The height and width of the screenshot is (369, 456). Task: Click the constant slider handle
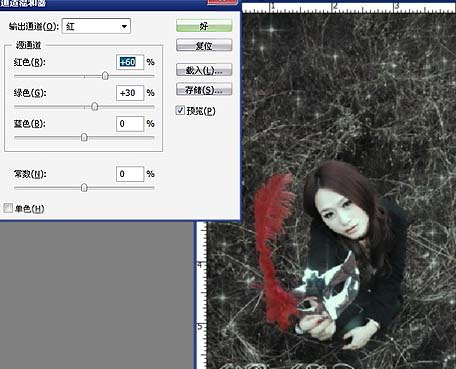click(x=84, y=188)
